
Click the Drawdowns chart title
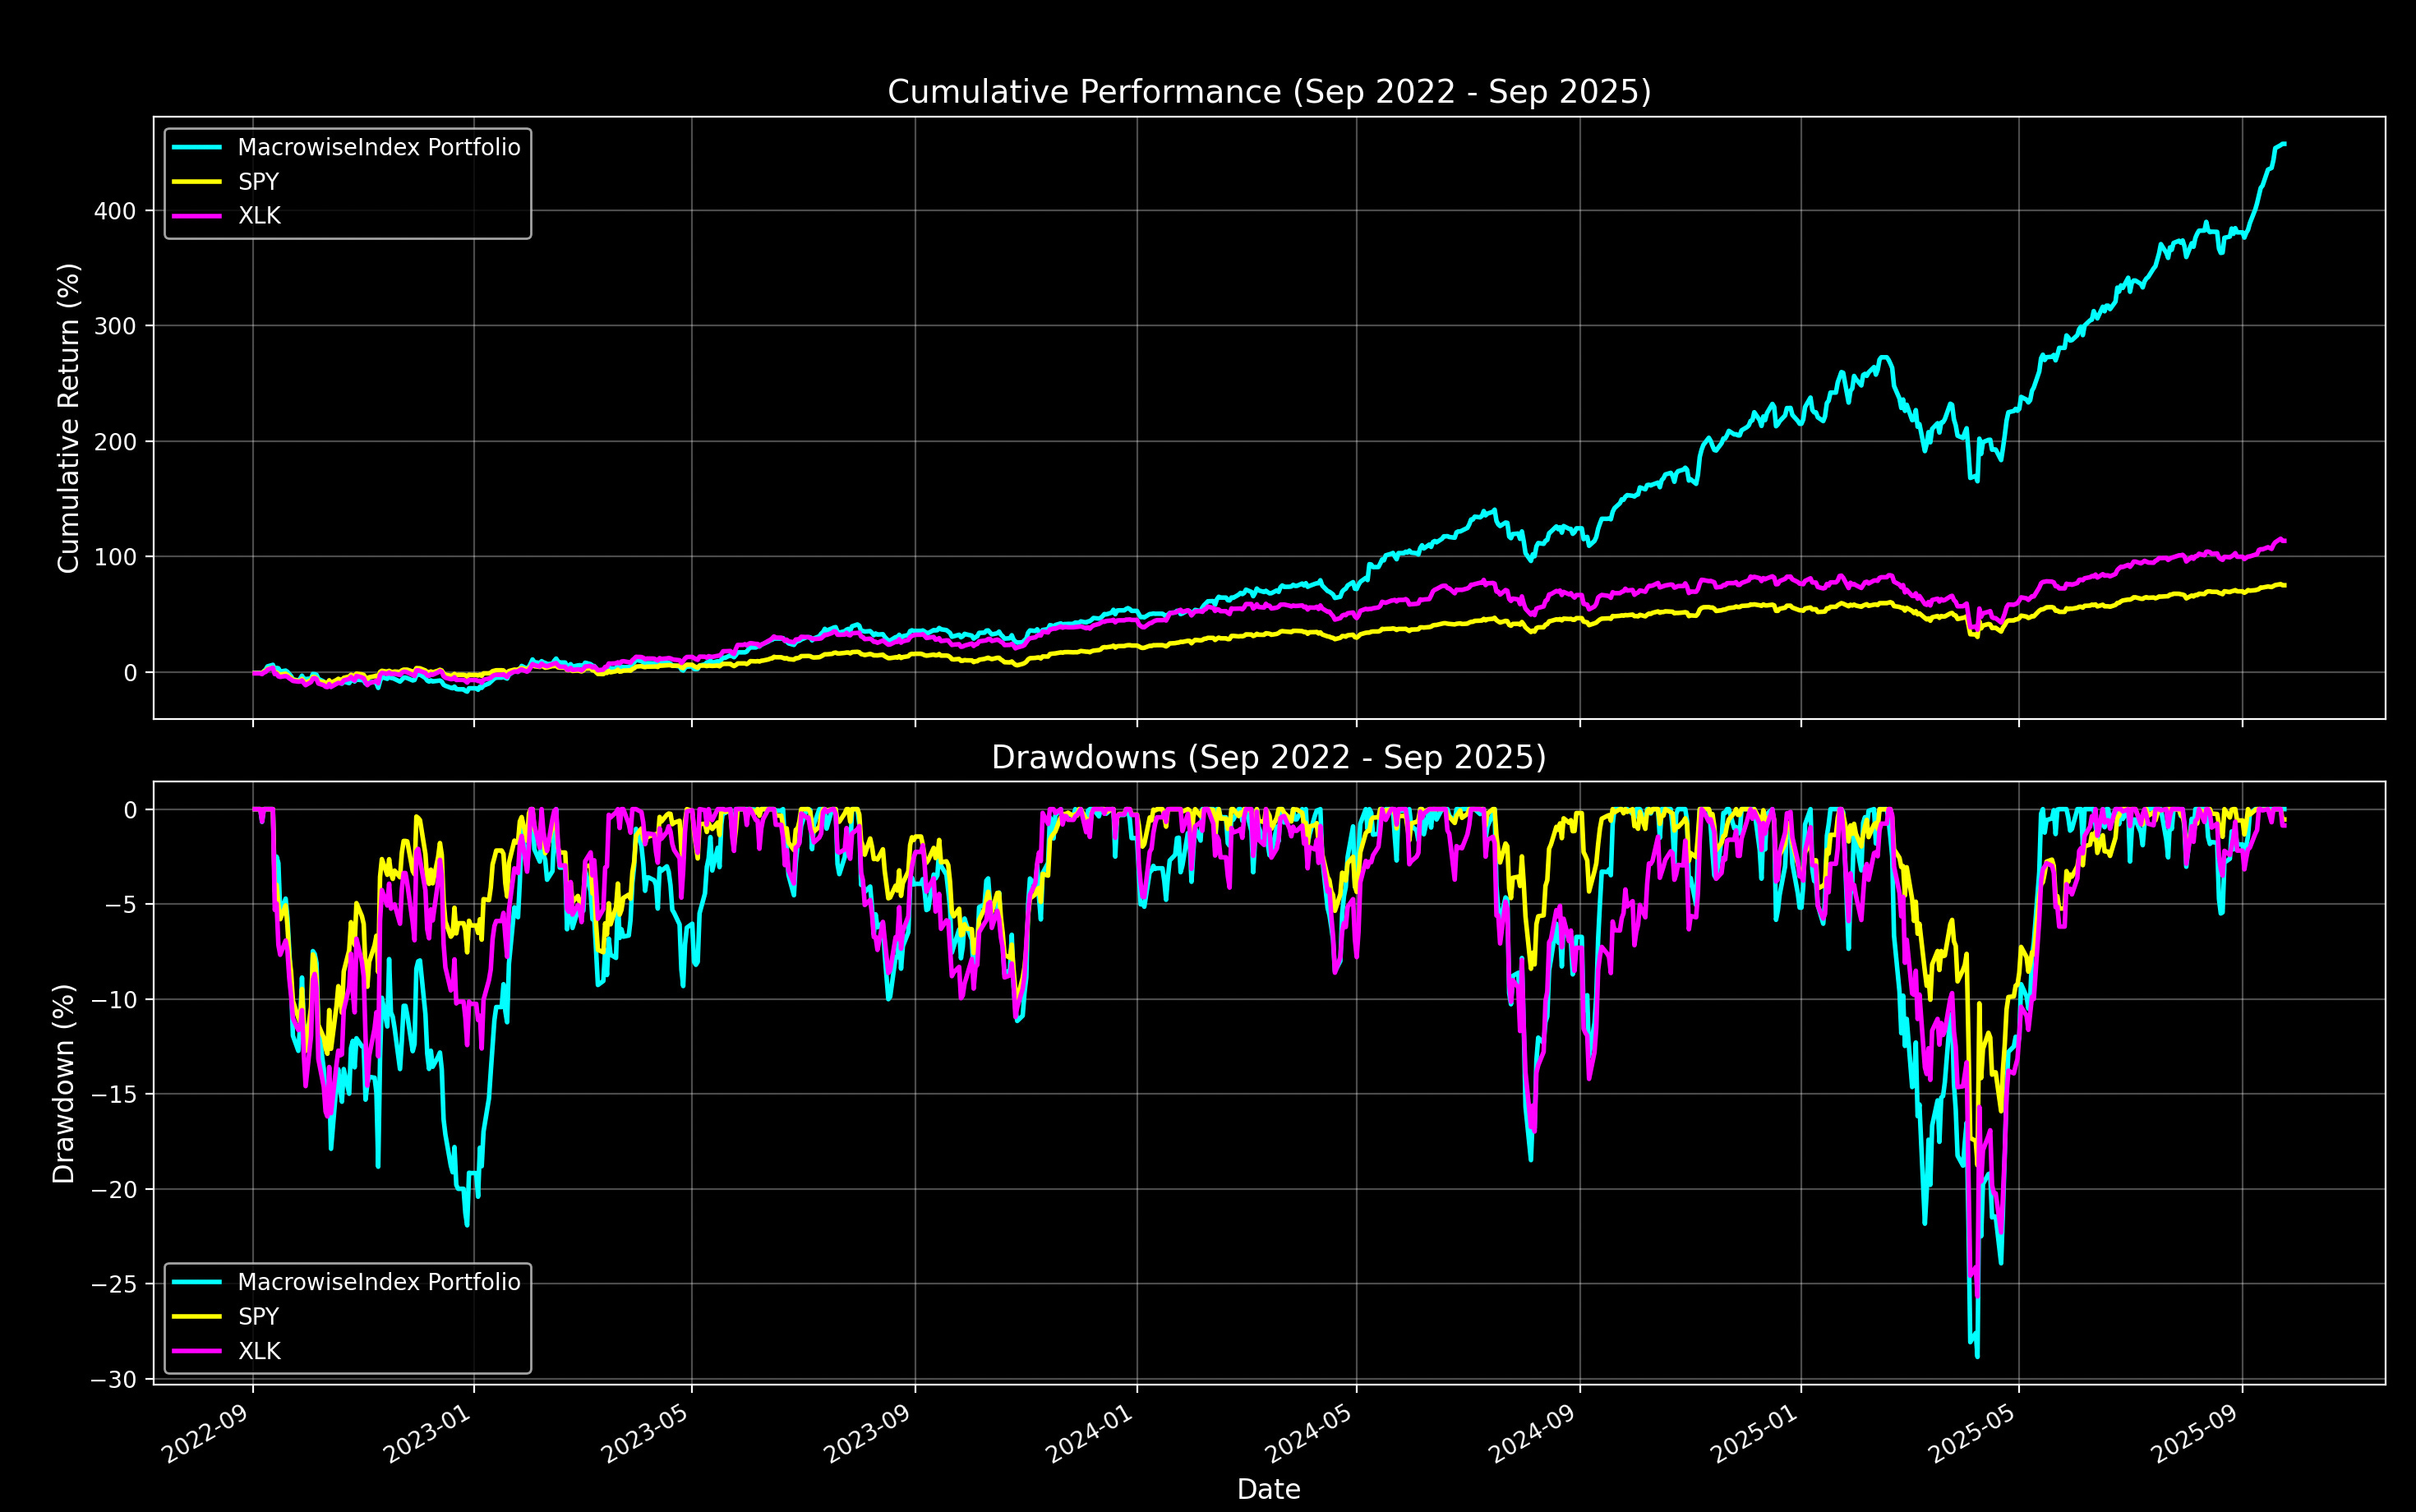click(1268, 757)
